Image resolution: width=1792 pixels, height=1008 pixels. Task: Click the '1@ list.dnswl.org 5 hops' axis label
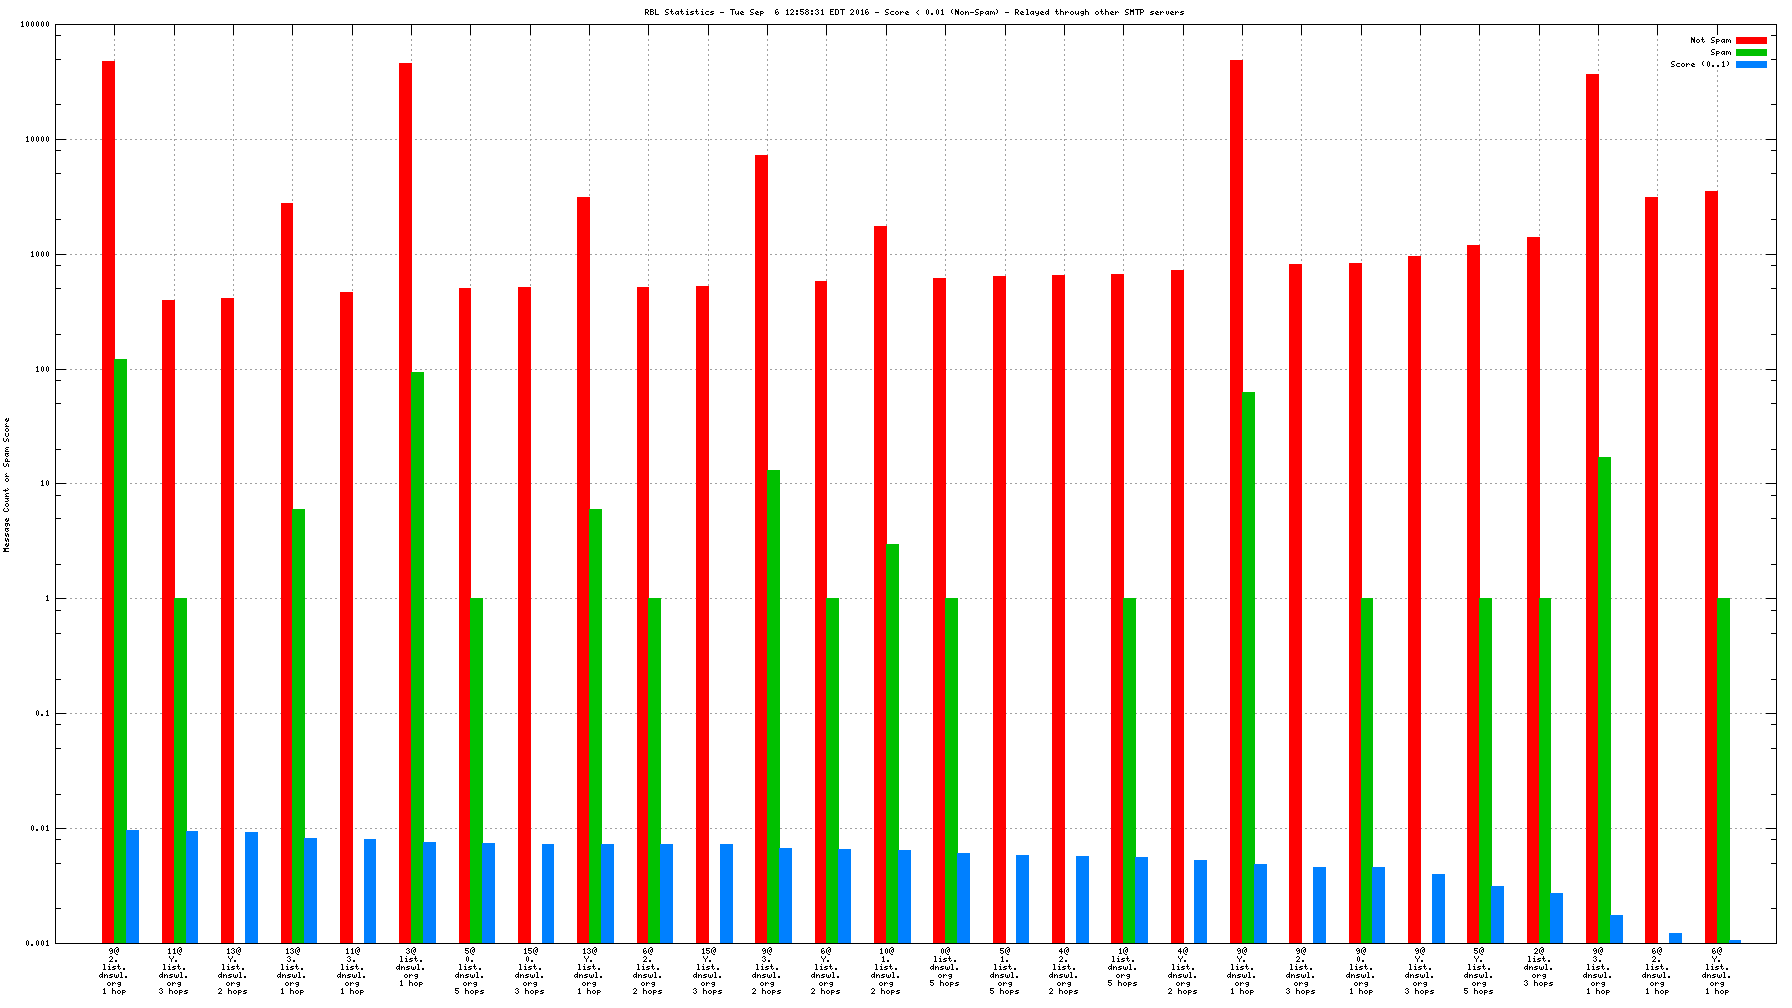[1123, 967]
